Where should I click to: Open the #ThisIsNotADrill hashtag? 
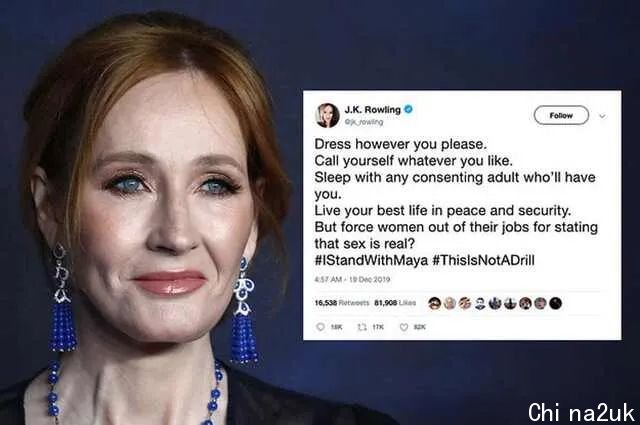pyautogui.click(x=483, y=260)
